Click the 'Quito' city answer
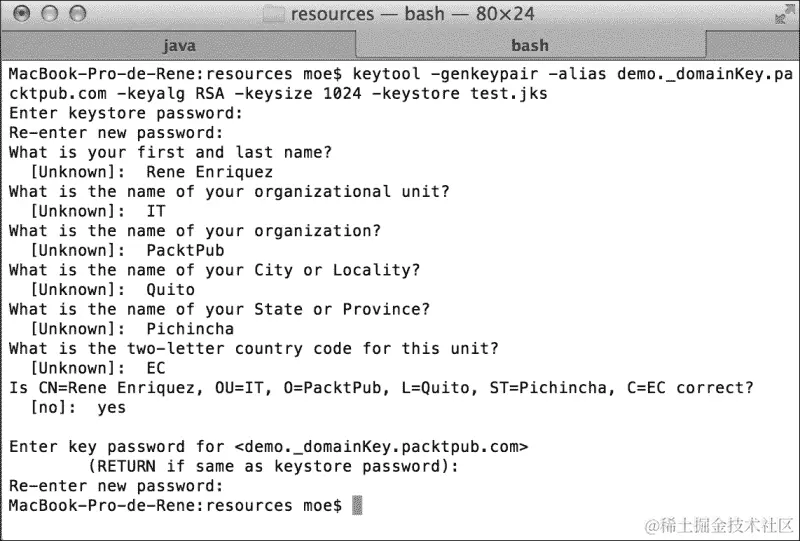Viewport: 800px width, 541px height. (170, 290)
